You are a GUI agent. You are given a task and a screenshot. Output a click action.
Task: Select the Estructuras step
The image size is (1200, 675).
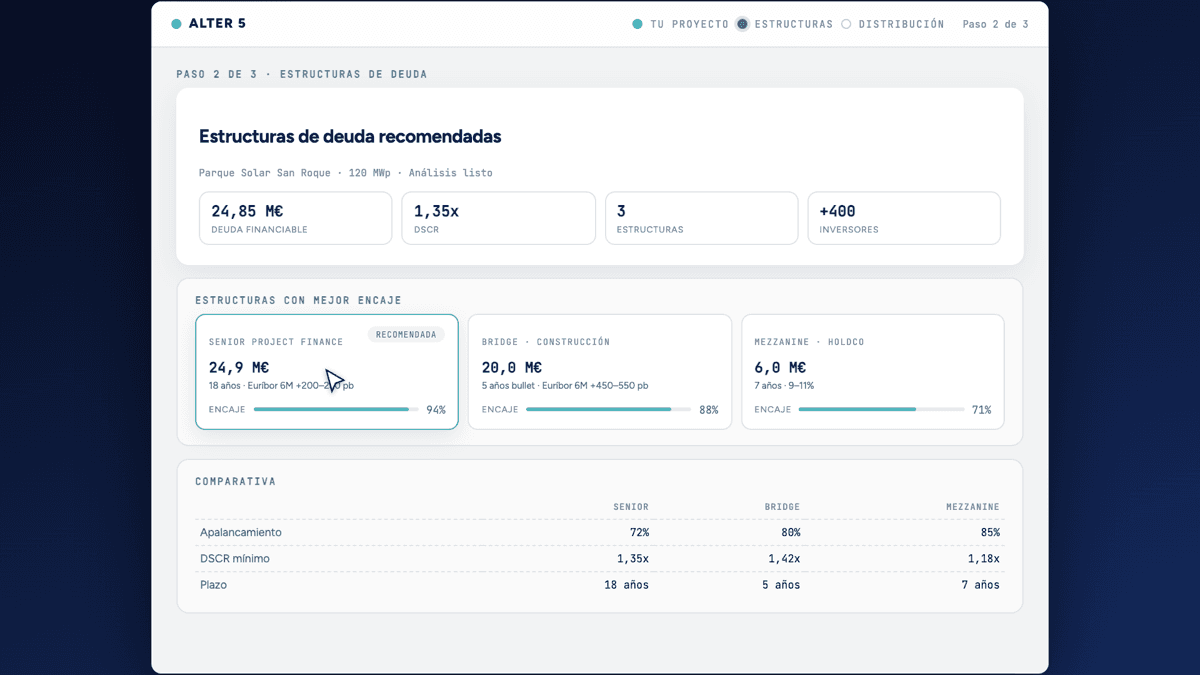794,24
